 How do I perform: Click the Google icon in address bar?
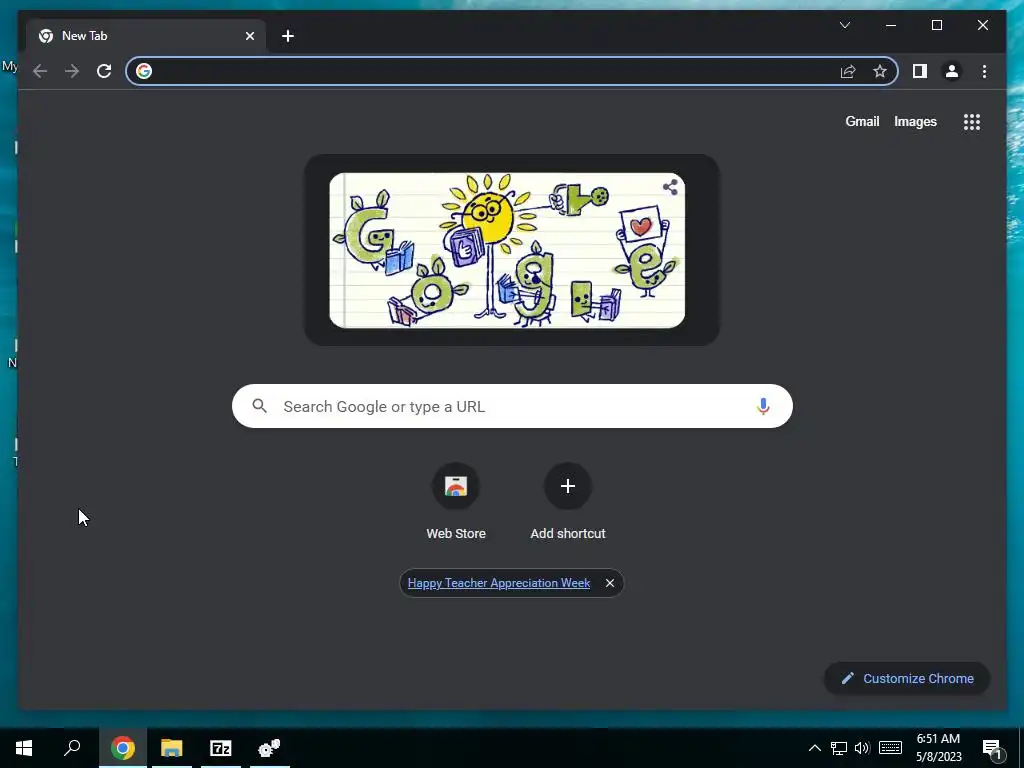click(144, 71)
